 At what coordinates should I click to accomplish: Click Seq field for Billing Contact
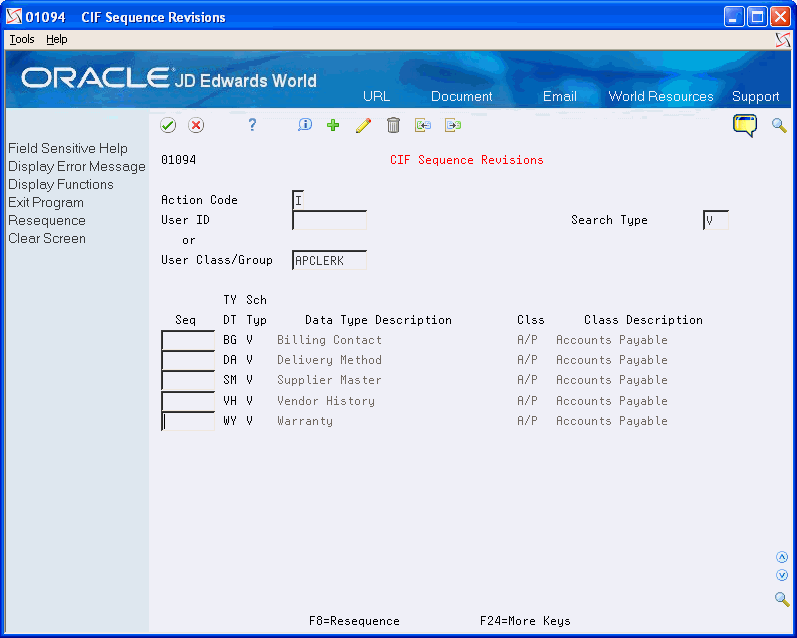pyautogui.click(x=188, y=340)
